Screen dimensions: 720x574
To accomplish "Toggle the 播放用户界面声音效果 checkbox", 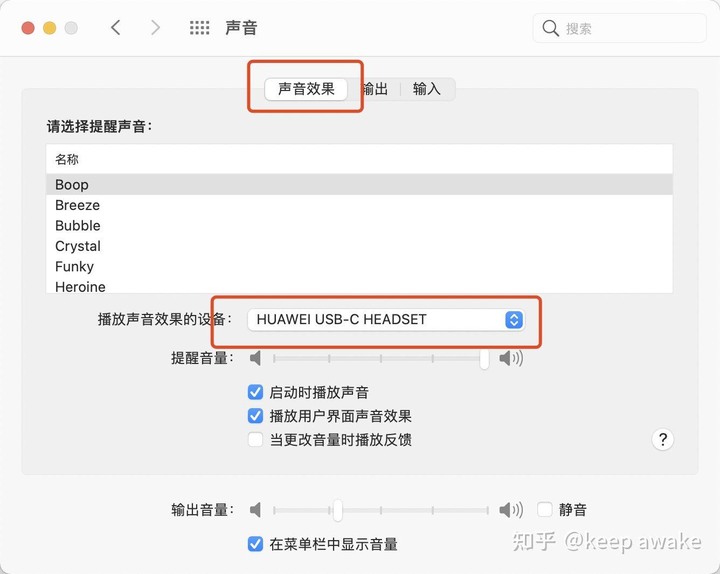I will click(x=255, y=416).
